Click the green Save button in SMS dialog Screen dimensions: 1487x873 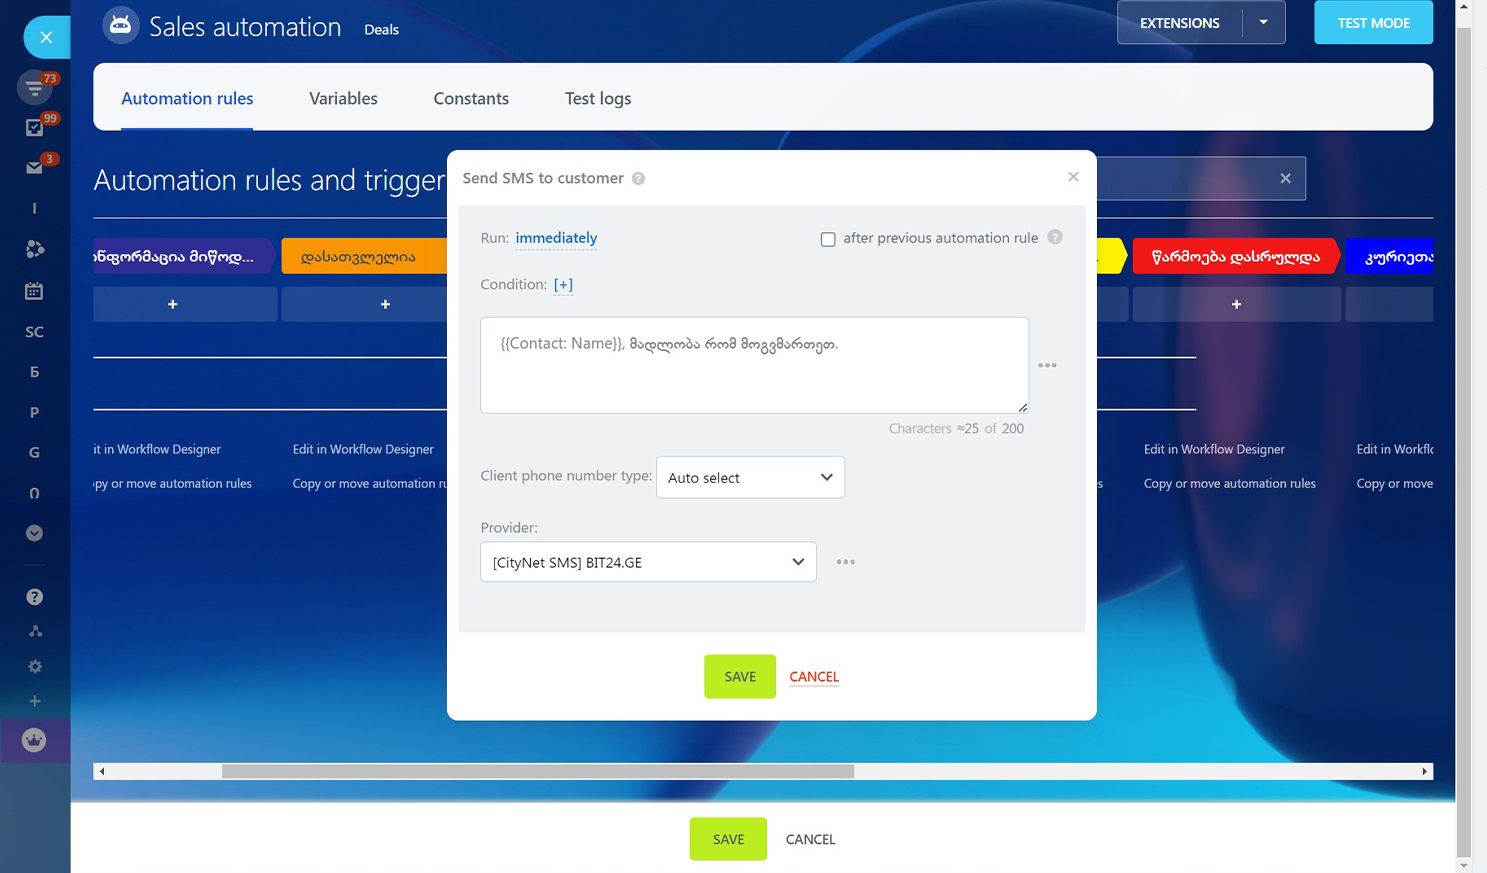[x=739, y=677]
